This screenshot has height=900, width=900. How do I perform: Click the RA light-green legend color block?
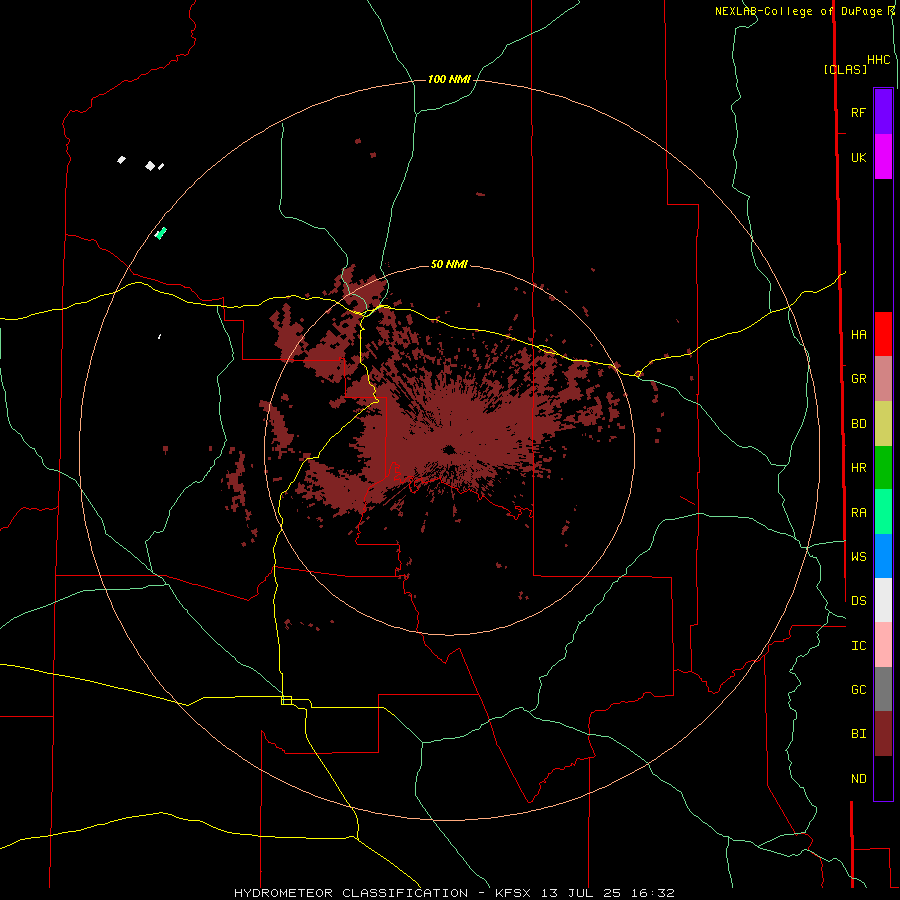point(883,512)
